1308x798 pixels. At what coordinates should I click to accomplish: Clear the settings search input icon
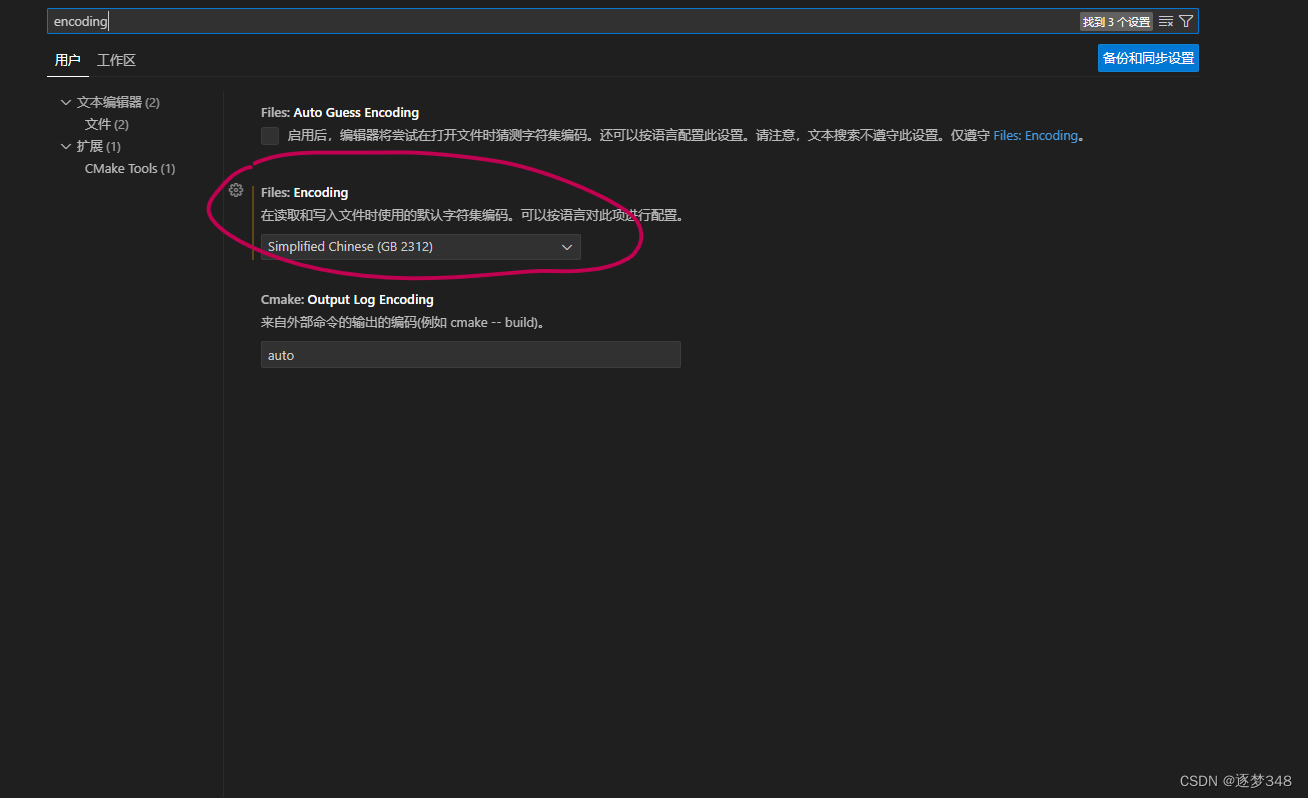(1165, 21)
